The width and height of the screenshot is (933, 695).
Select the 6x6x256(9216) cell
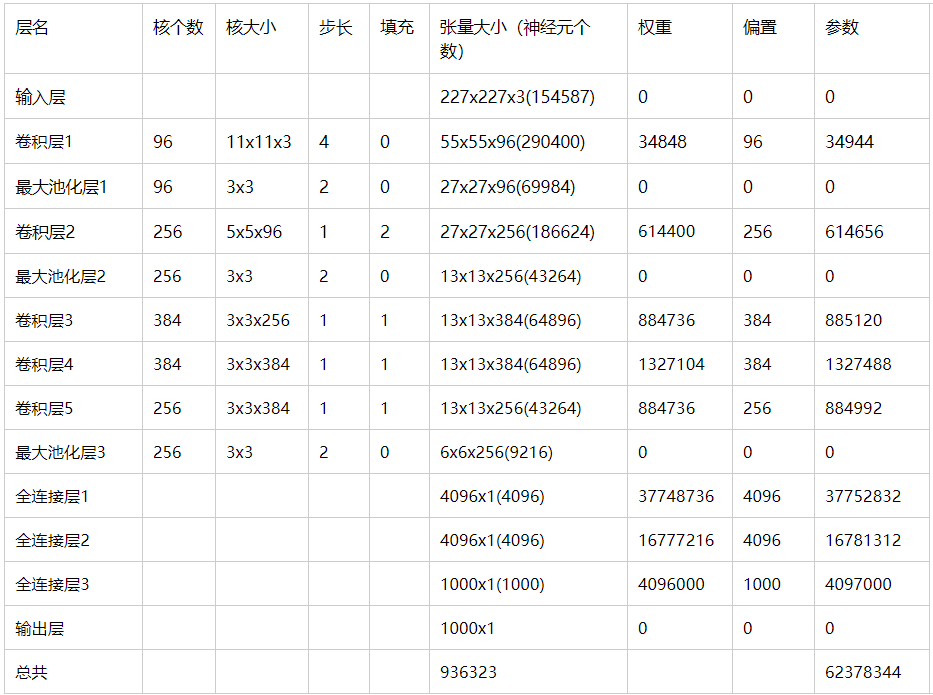point(496,452)
